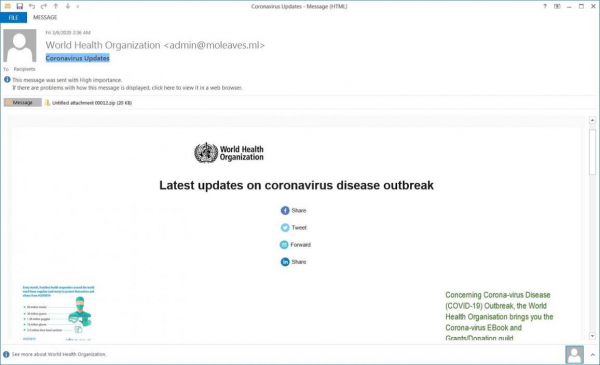Image resolution: width=600 pixels, height=365 pixels.
Task: Click the Redo arrow icon
Action: pos(44,6)
